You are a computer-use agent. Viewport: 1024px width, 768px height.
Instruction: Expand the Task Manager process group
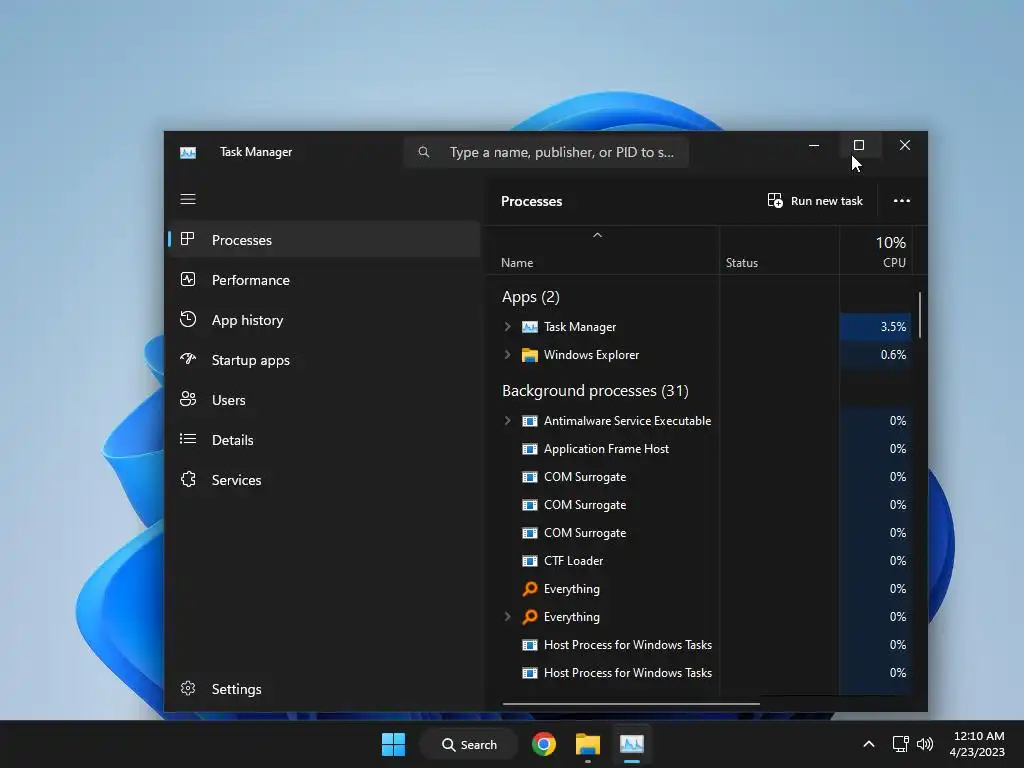click(x=507, y=327)
